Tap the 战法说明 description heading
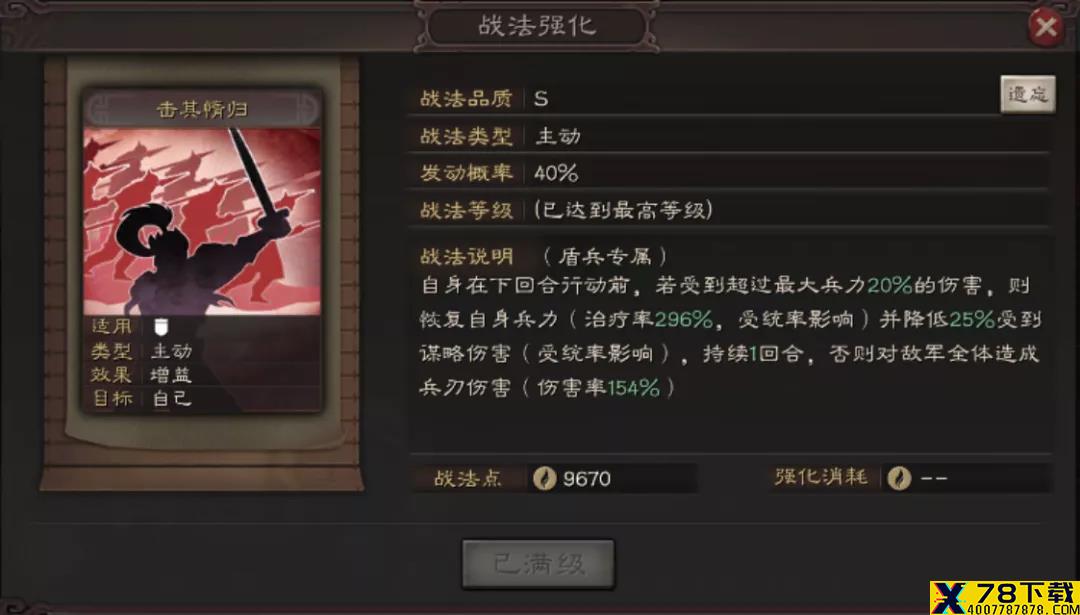This screenshot has height=615, width=1080. point(466,257)
